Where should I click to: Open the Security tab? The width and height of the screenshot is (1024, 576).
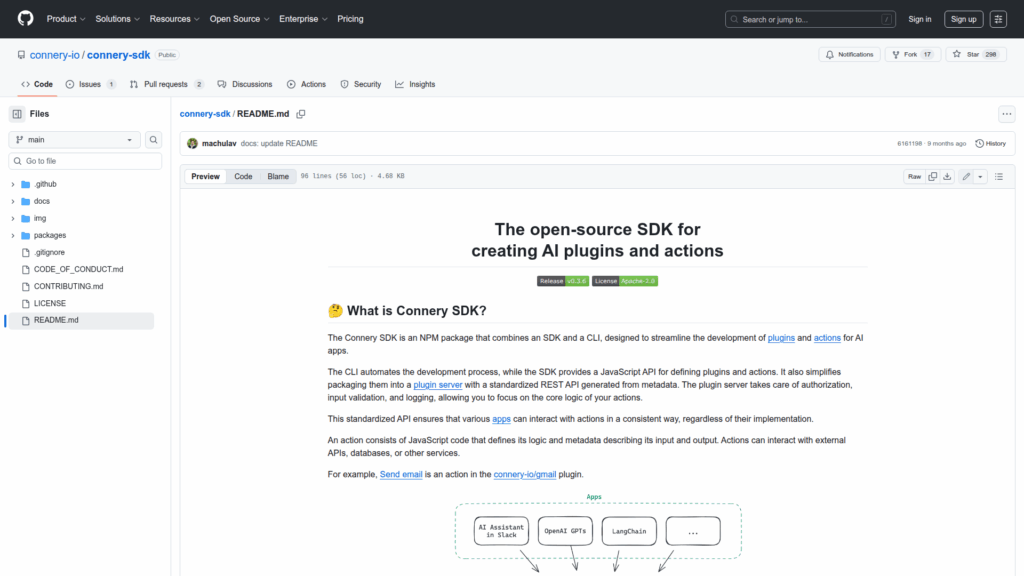(x=360, y=84)
